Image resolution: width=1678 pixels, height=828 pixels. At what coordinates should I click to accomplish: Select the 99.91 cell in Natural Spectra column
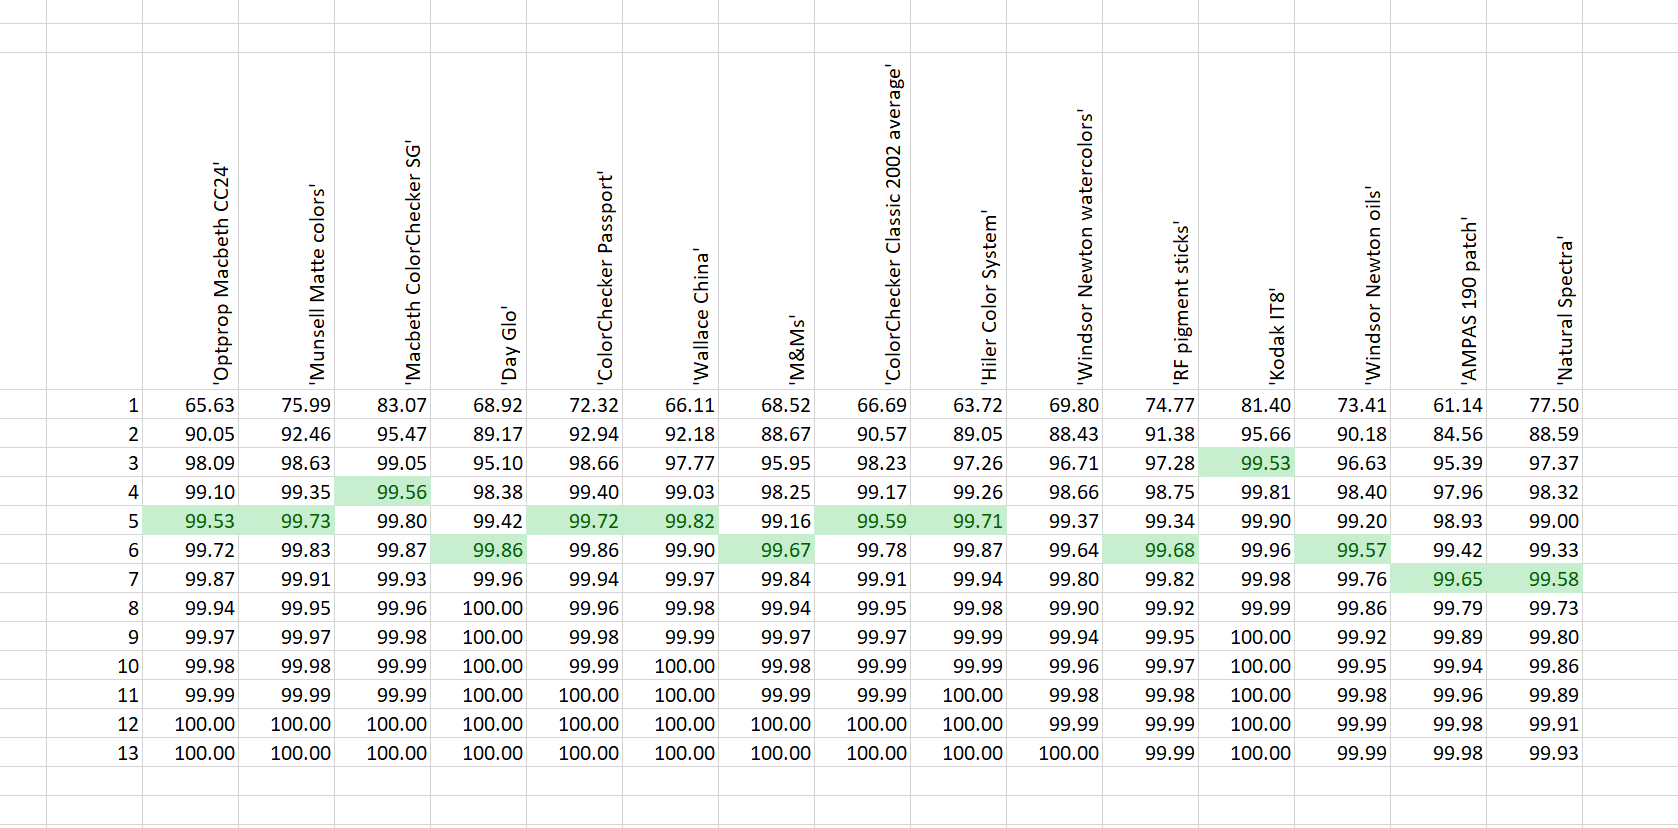pyautogui.click(x=1534, y=724)
